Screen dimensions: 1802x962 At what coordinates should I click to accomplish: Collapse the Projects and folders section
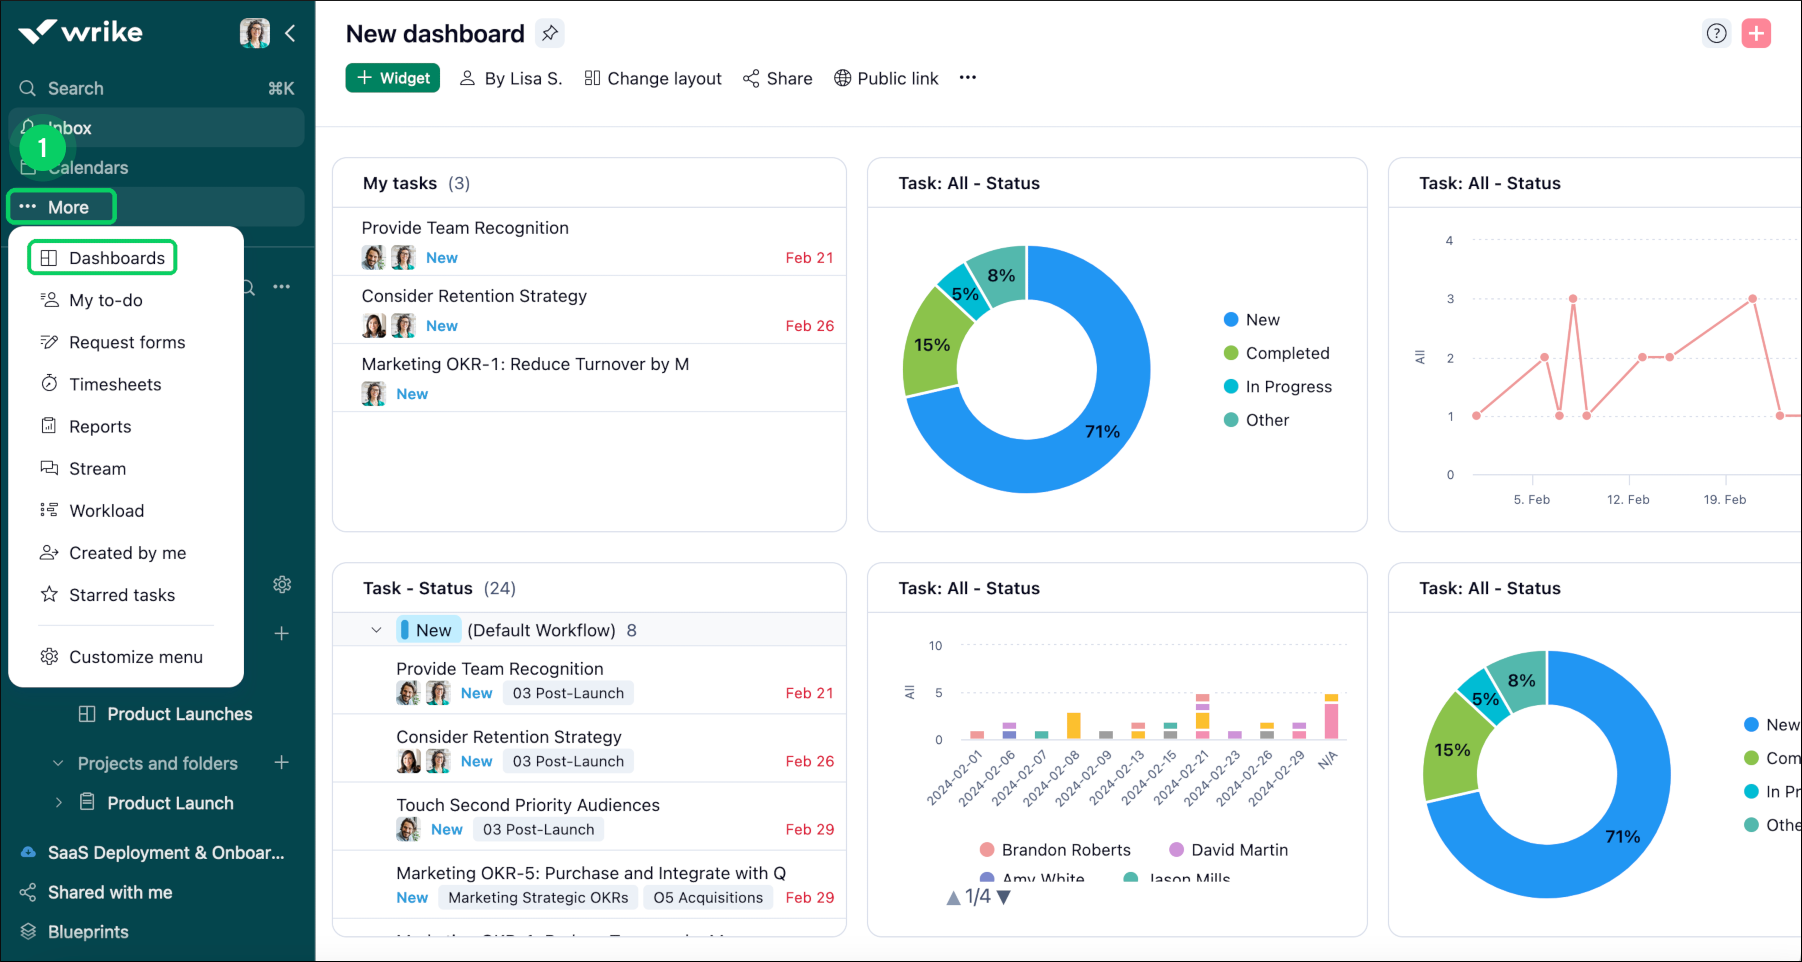[57, 762]
